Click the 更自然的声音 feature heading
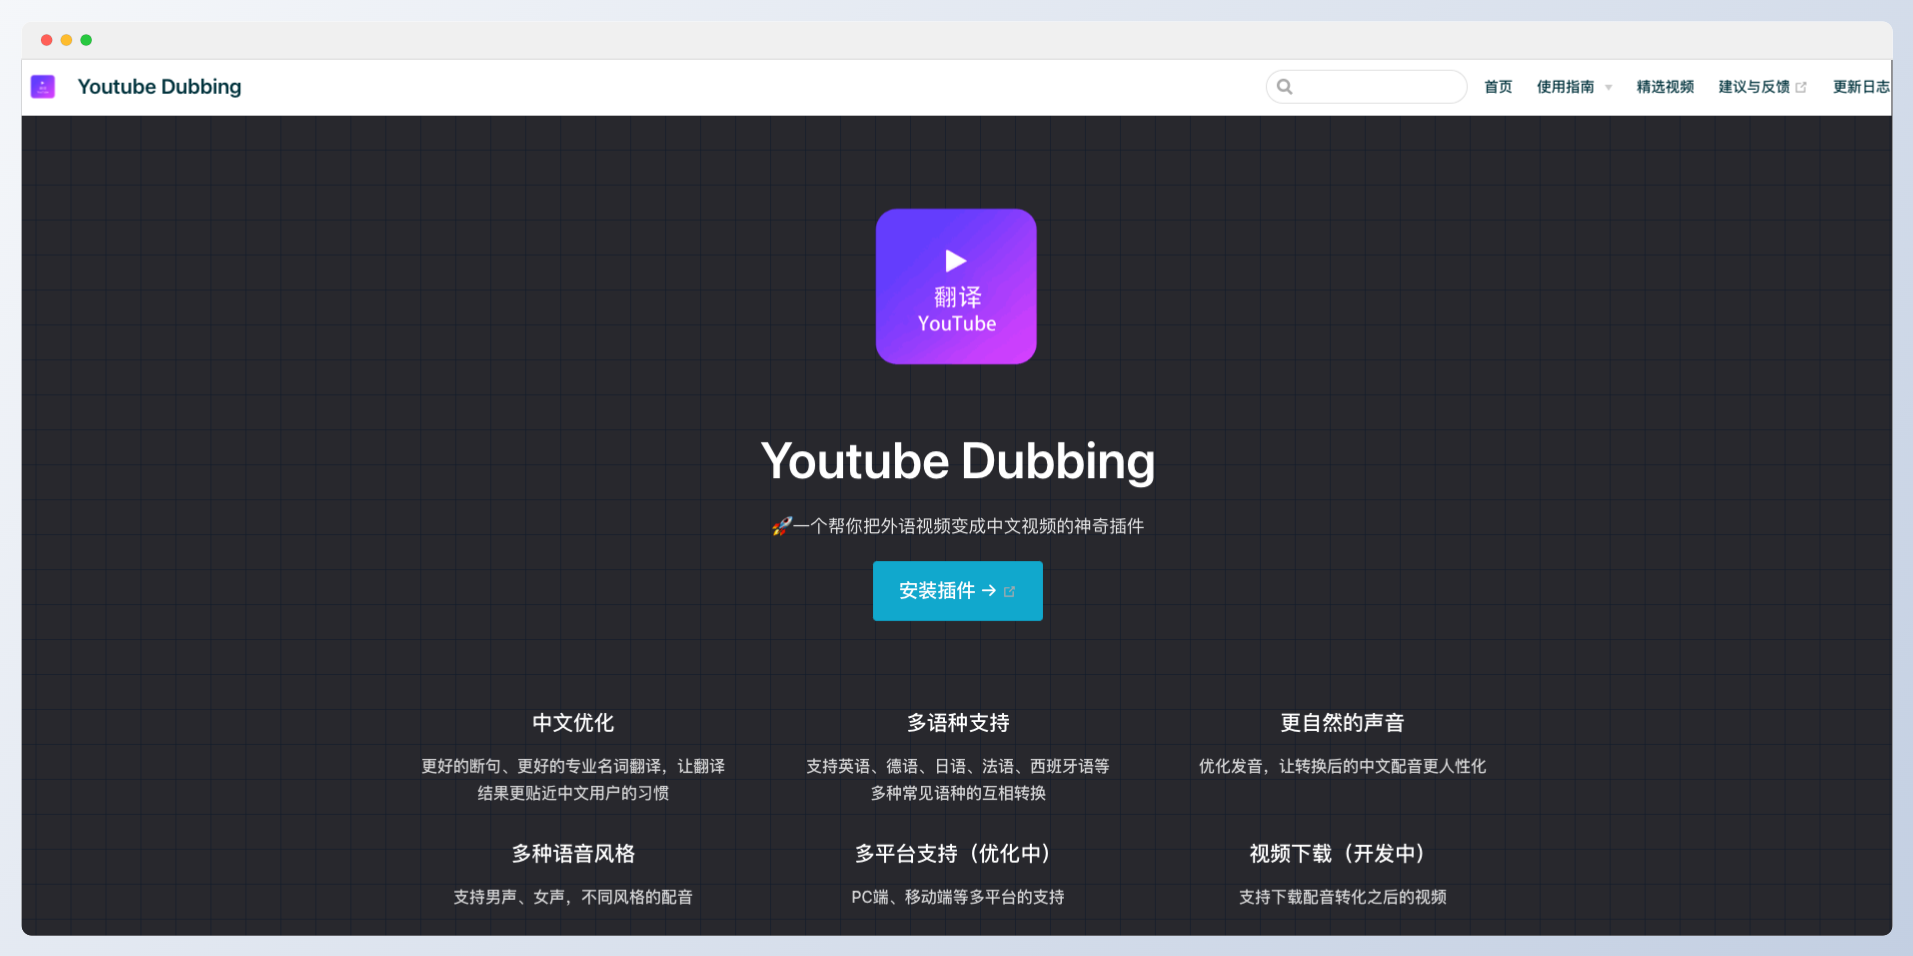The height and width of the screenshot is (956, 1913). [1342, 723]
